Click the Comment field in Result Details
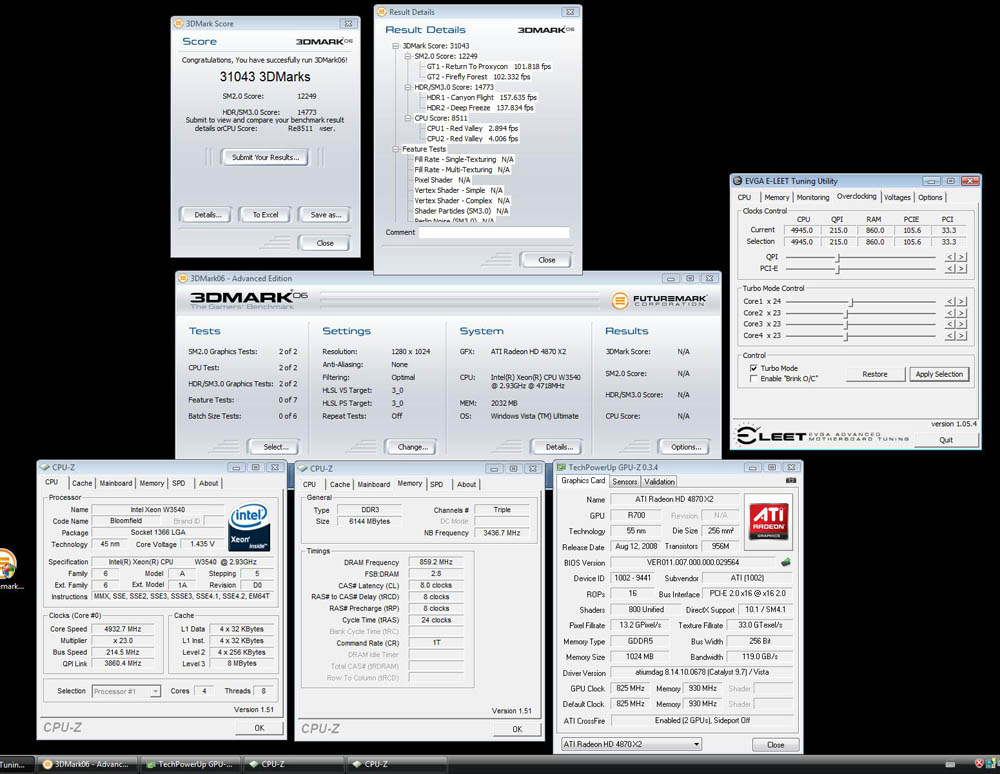1000x774 pixels. point(494,233)
